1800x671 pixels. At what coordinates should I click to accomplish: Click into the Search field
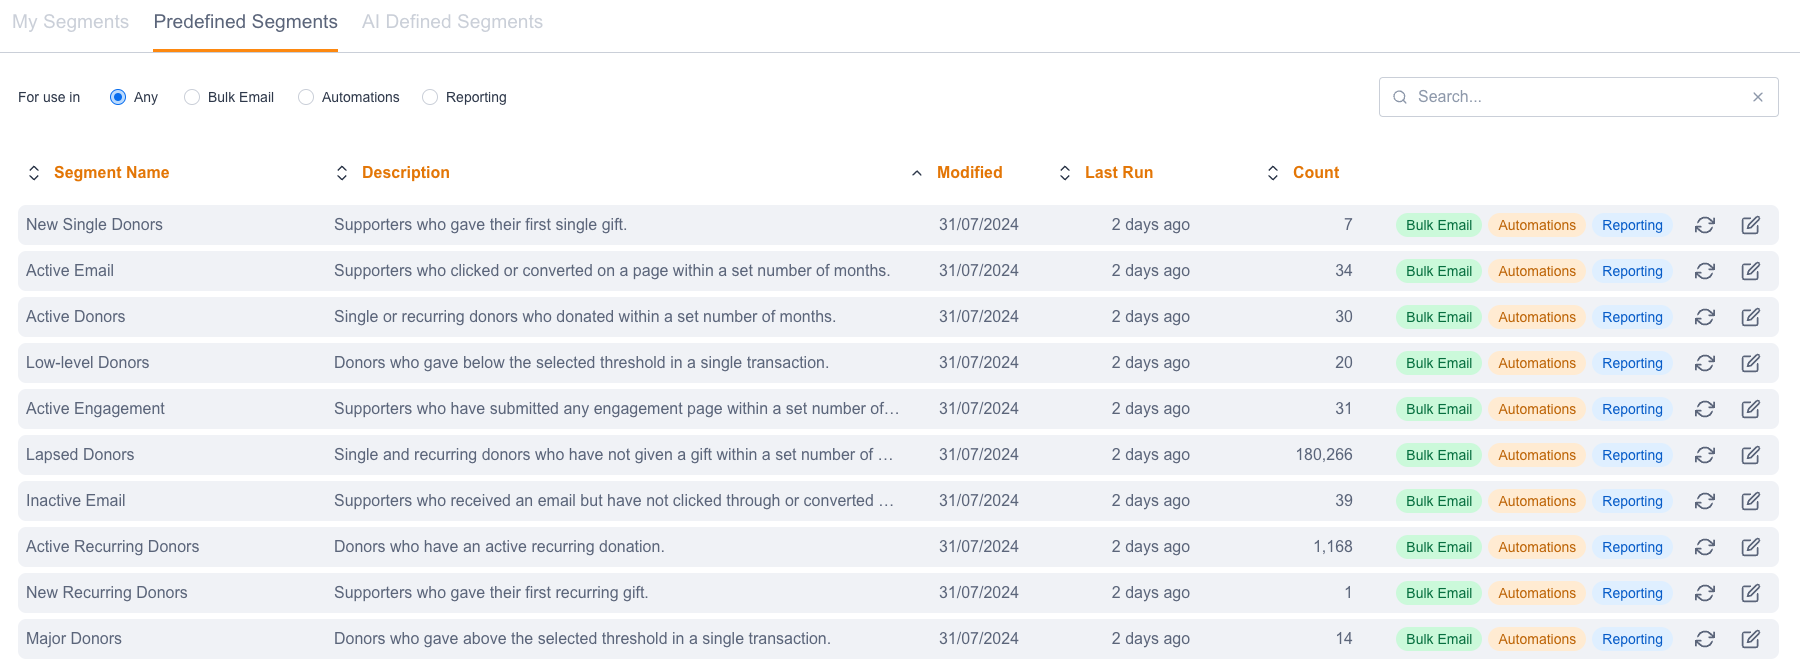1575,97
